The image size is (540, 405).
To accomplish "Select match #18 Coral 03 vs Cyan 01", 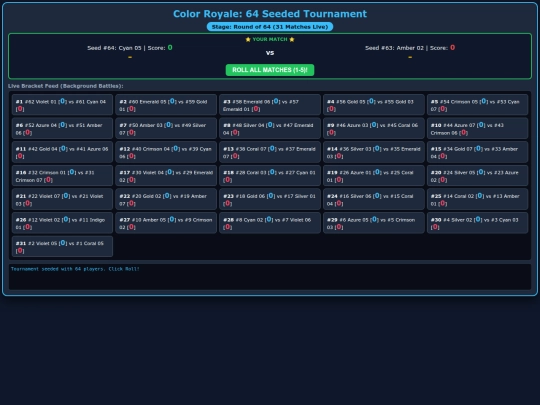I will click(x=270, y=176).
